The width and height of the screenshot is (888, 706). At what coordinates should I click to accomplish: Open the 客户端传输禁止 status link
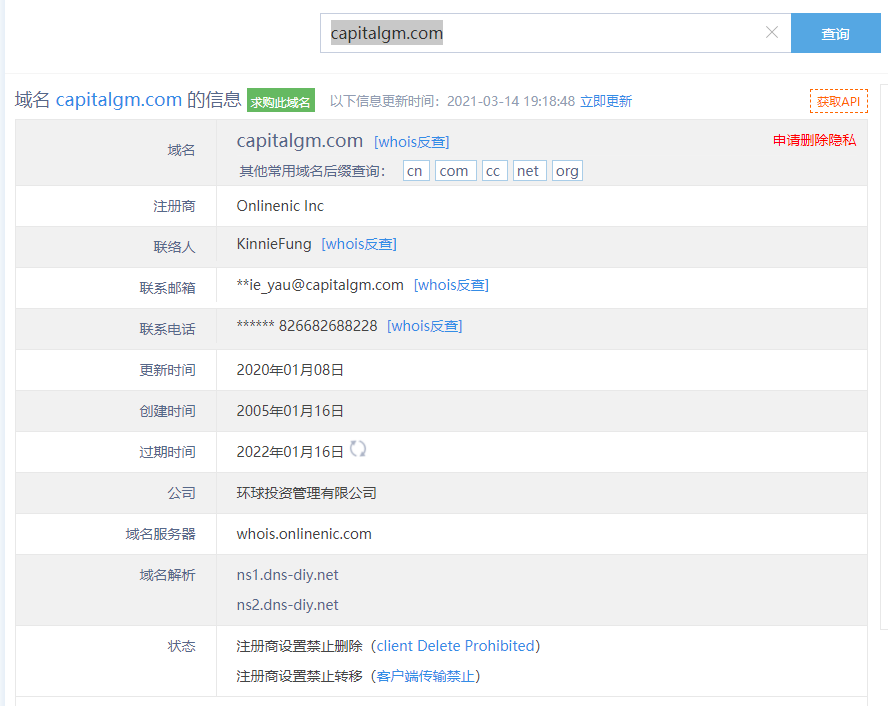(426, 676)
